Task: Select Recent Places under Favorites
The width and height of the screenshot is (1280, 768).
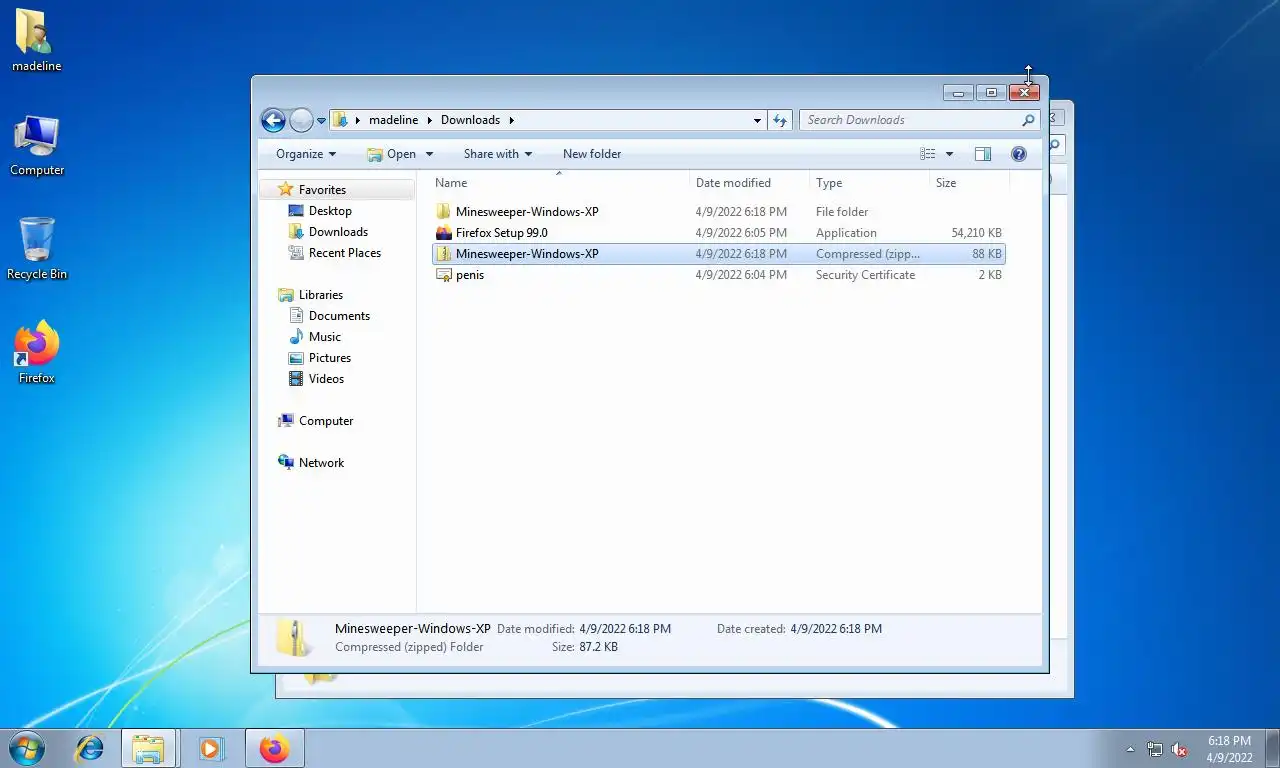Action: pyautogui.click(x=345, y=253)
